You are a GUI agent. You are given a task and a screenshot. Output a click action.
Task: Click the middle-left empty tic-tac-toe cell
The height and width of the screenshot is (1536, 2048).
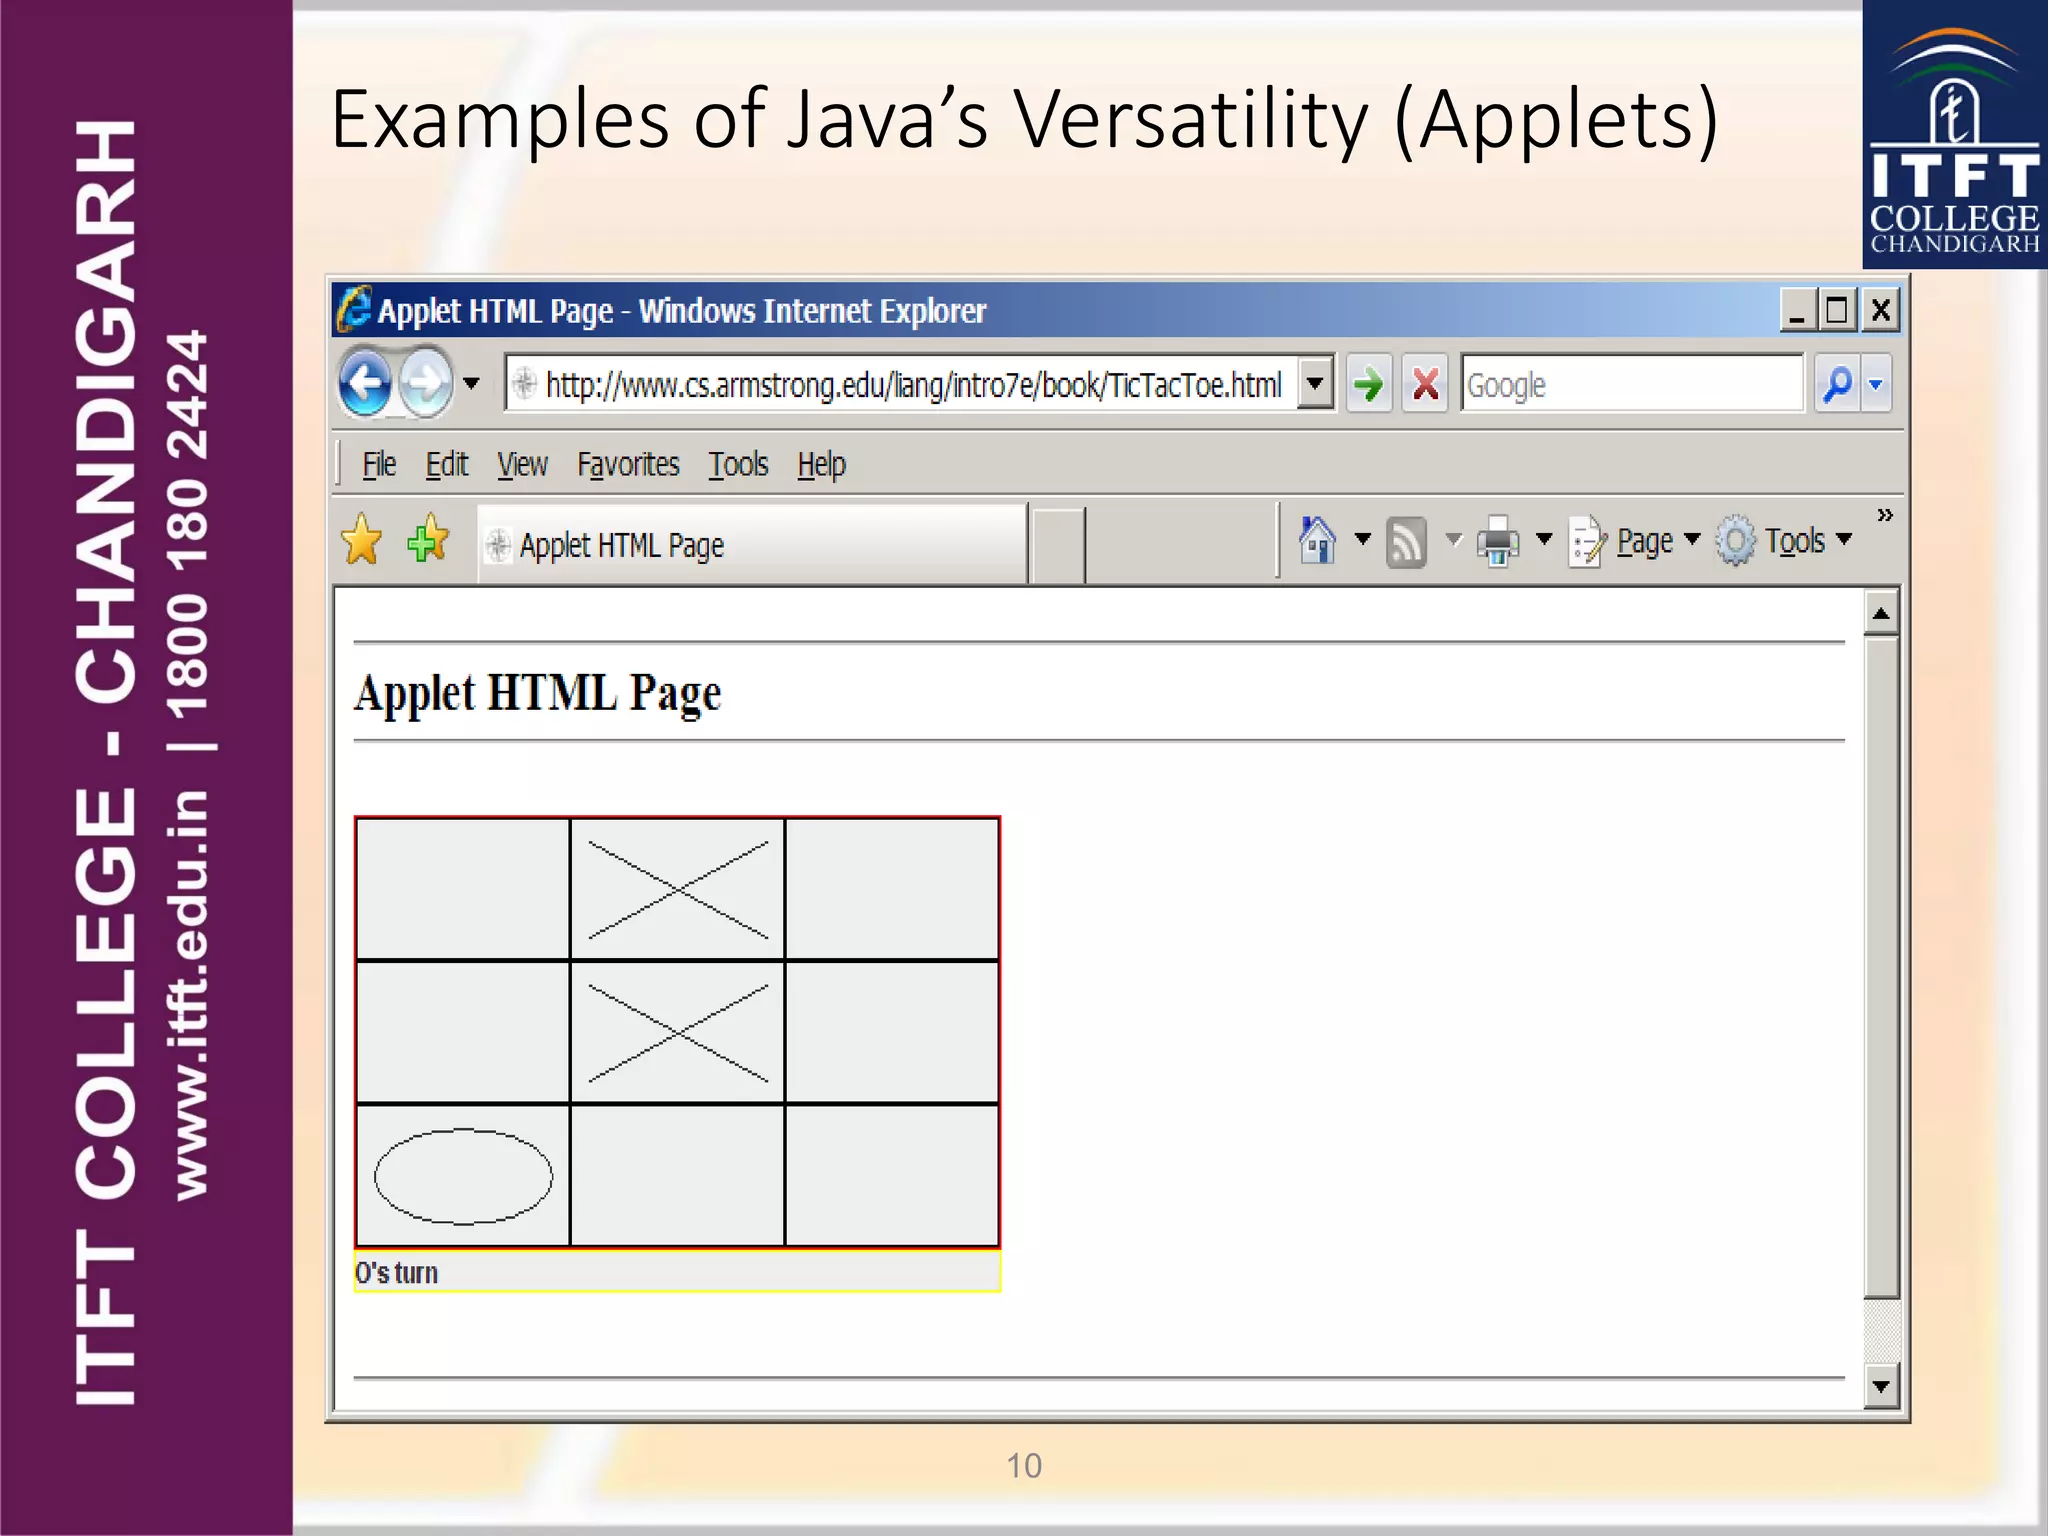click(463, 1032)
